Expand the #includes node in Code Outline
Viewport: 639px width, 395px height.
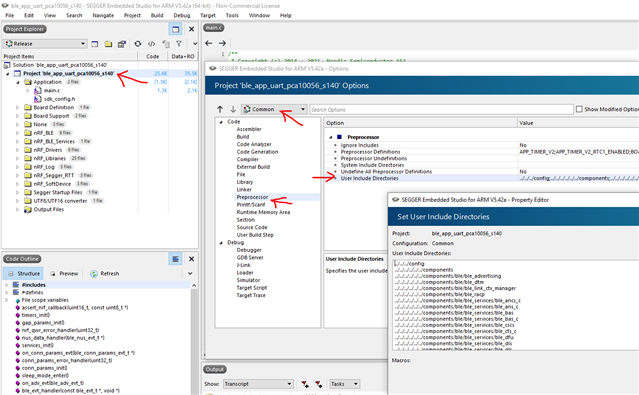(7, 285)
